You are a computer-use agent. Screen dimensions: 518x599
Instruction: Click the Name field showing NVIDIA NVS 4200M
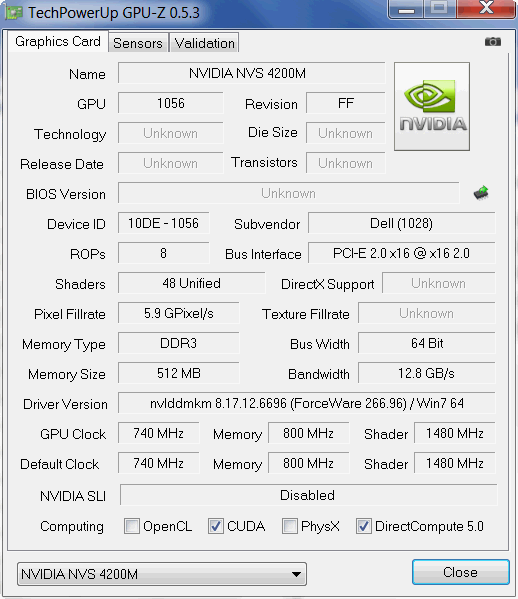251,73
